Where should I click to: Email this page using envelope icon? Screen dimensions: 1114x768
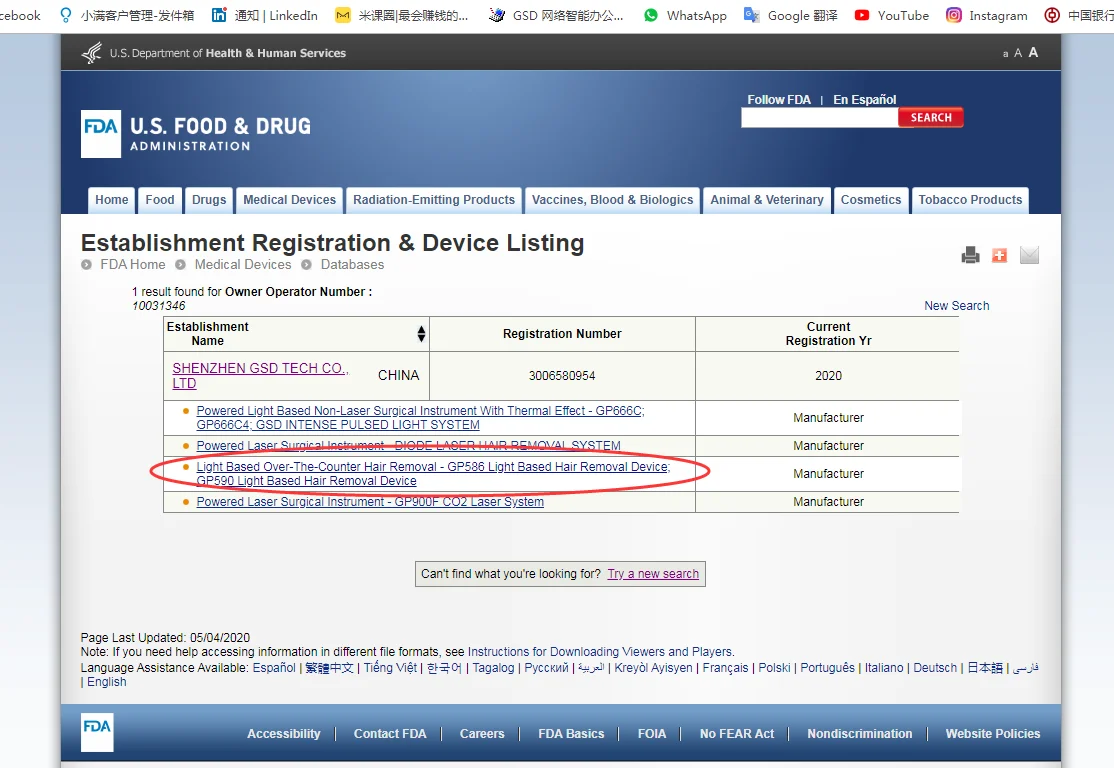[x=1029, y=255]
